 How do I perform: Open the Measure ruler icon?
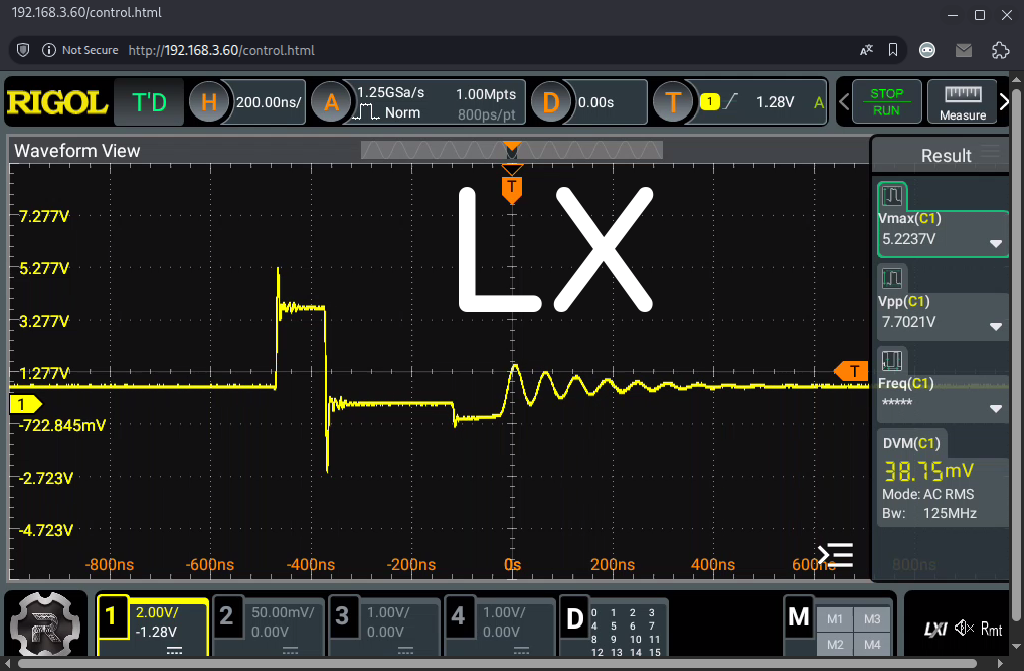963,94
